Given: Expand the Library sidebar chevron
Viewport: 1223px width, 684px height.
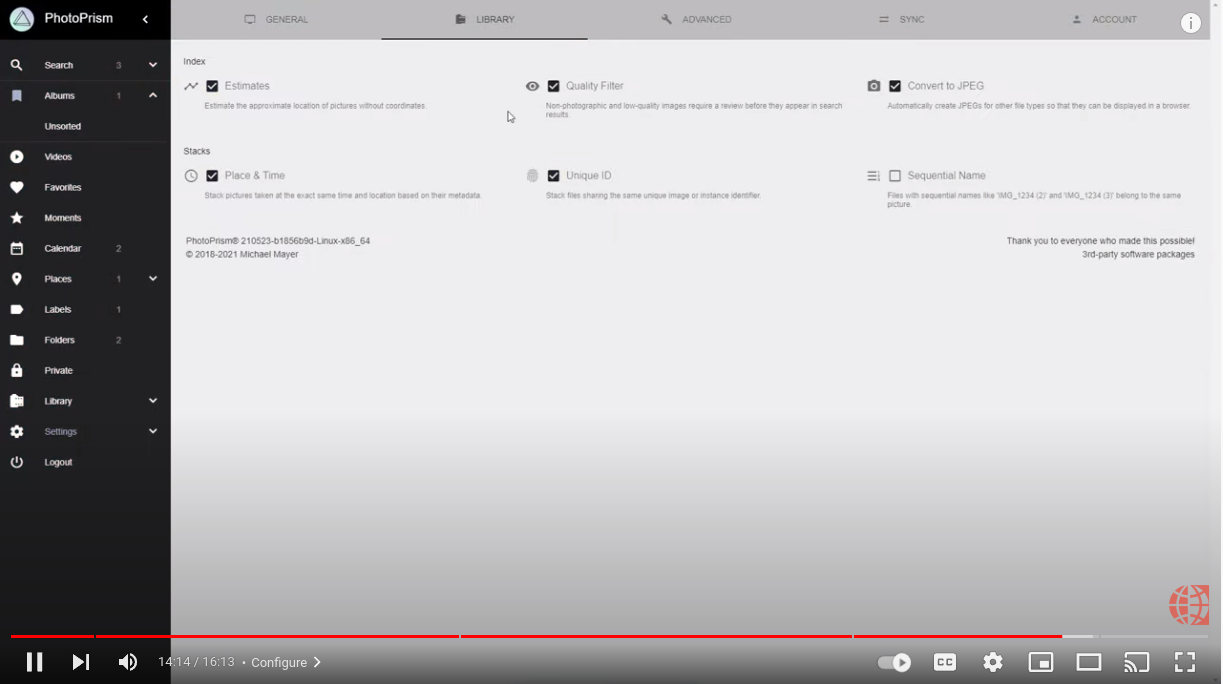Looking at the screenshot, I should coord(153,401).
